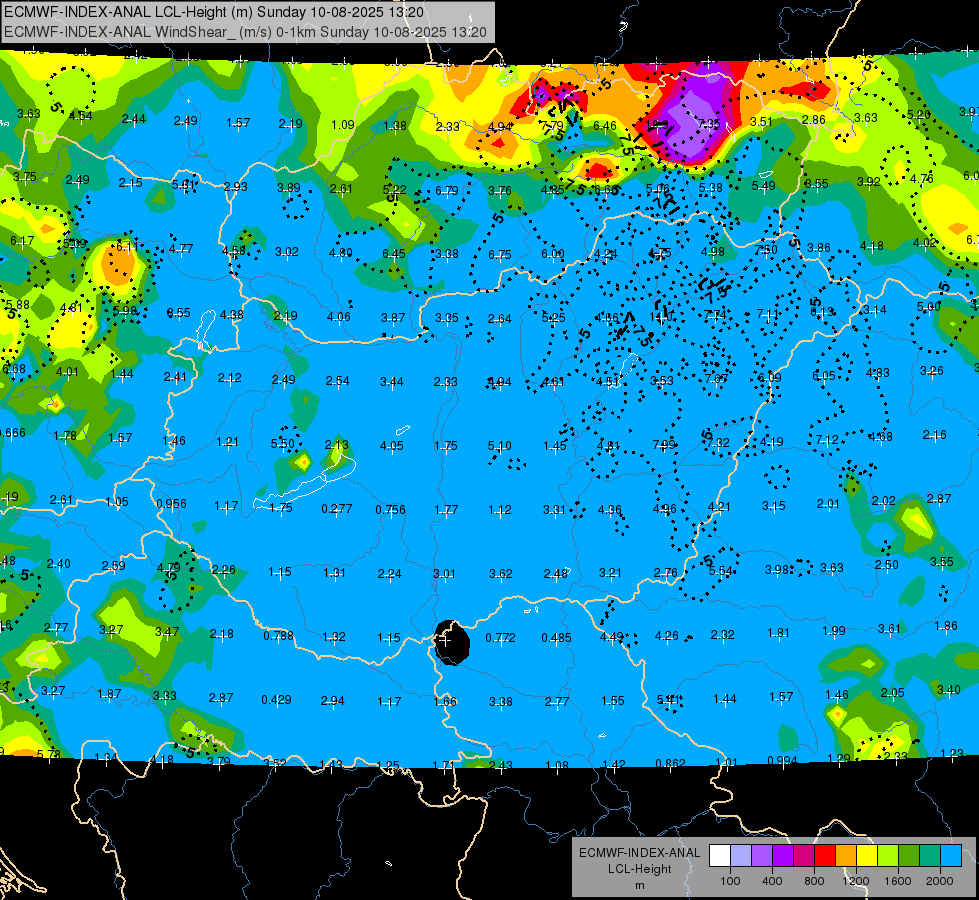Viewport: 979px width, 900px height.
Task: Click the shear value 6.75
Action: 499,255
